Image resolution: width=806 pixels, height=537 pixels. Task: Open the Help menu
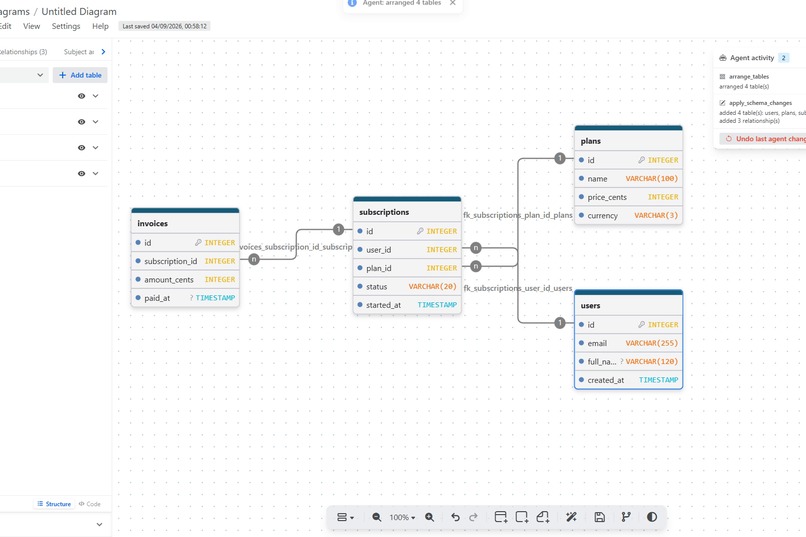(100, 26)
